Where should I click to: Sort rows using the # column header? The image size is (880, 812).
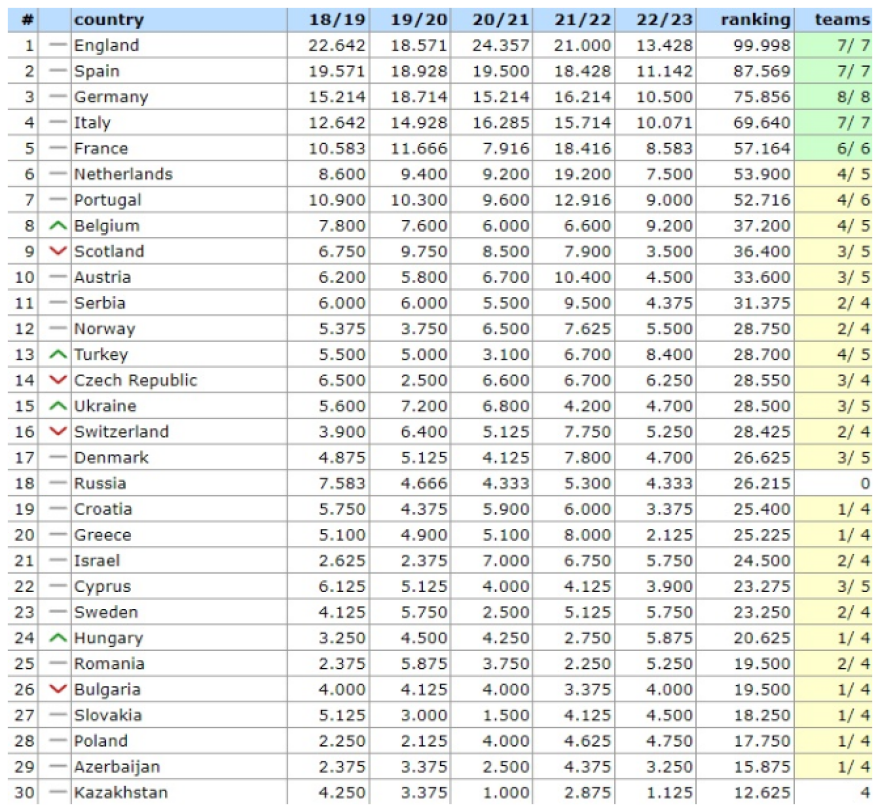(x=25, y=18)
